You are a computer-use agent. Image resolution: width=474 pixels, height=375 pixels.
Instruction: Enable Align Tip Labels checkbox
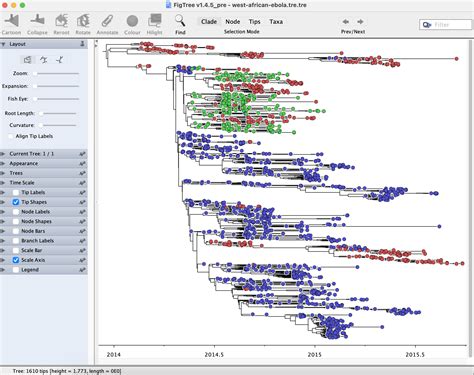click(11, 136)
